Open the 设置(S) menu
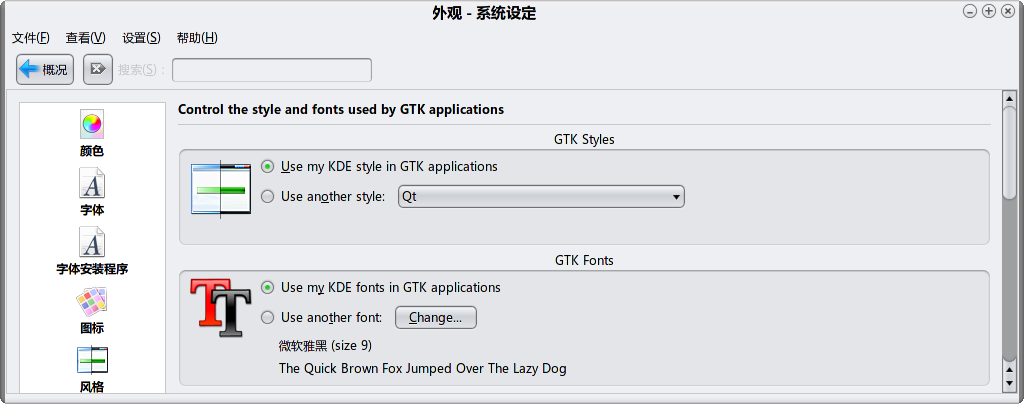The image size is (1024, 404). 141,38
